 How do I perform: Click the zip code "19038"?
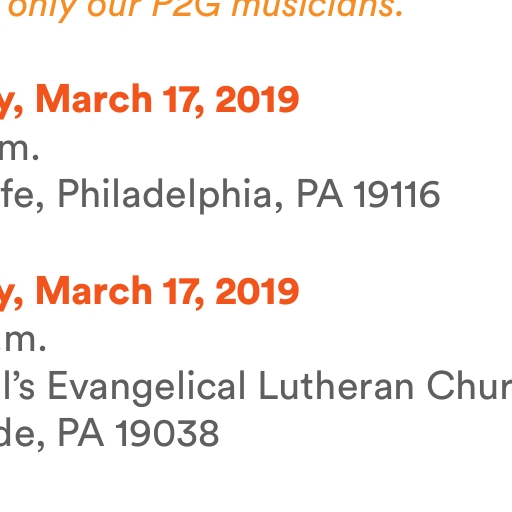tap(167, 433)
